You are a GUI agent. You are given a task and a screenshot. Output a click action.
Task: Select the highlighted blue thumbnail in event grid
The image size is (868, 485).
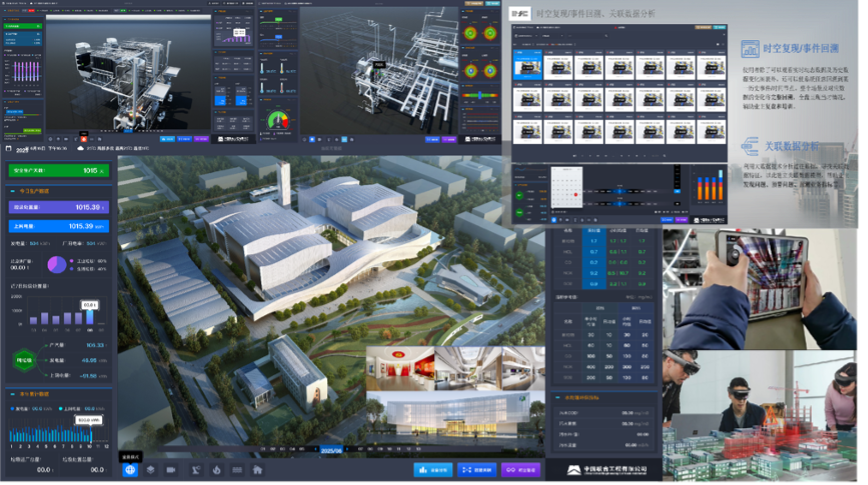click(527, 65)
